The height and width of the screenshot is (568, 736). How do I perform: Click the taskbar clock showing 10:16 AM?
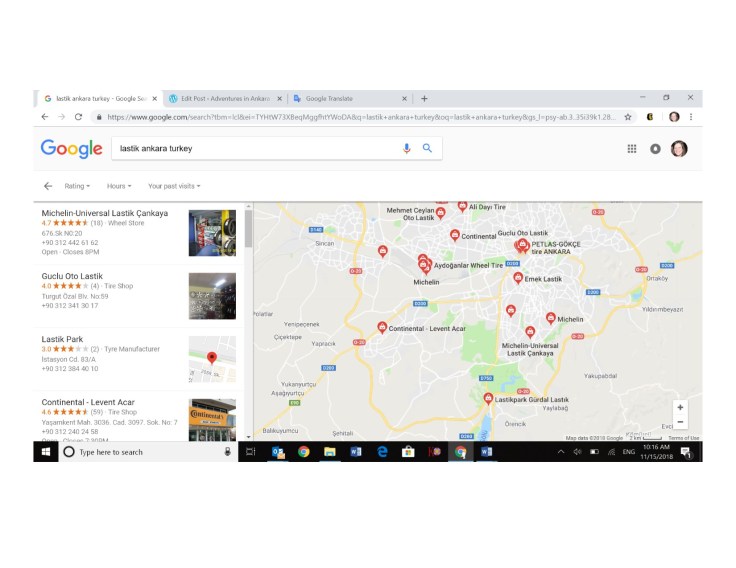tap(656, 452)
